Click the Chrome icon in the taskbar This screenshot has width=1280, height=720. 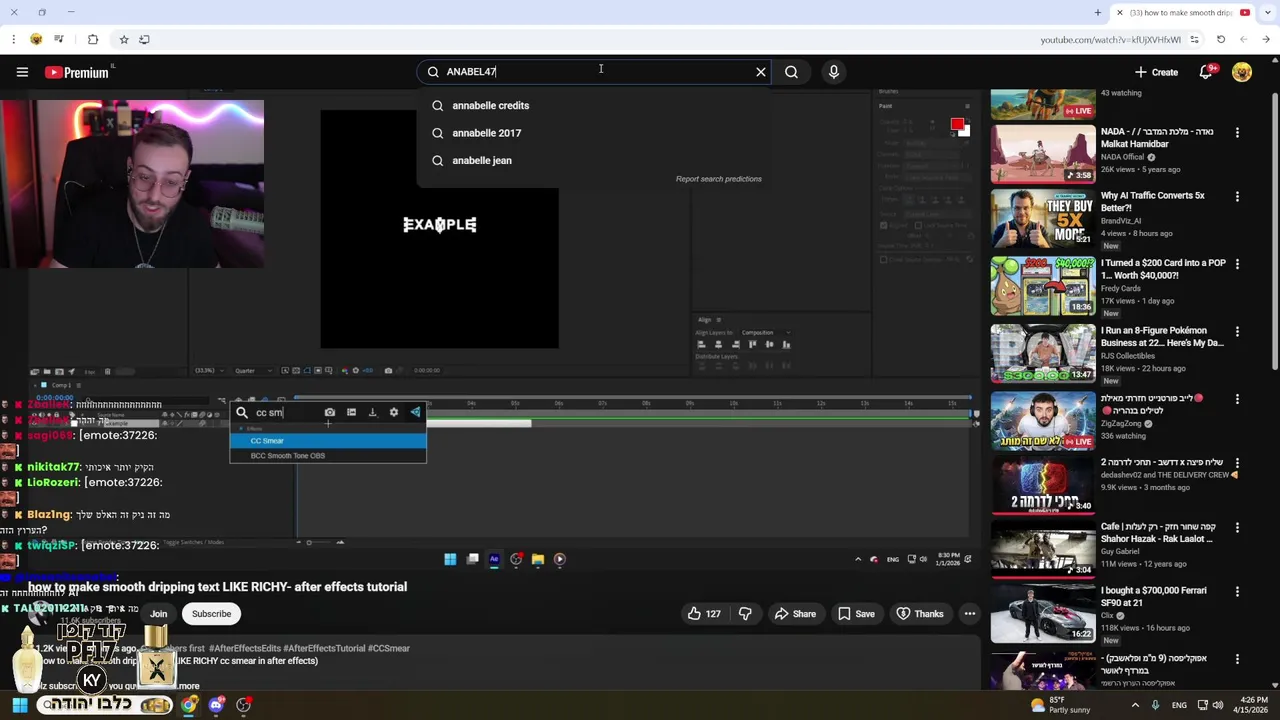(x=189, y=705)
